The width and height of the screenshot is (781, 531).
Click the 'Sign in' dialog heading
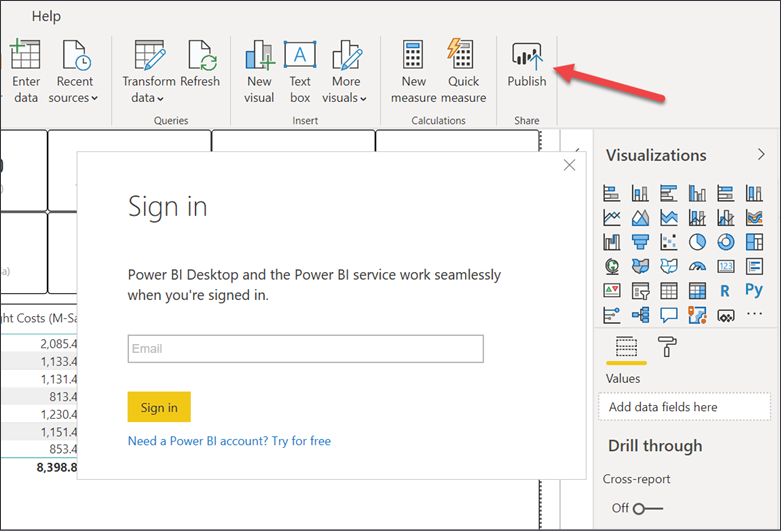click(167, 207)
